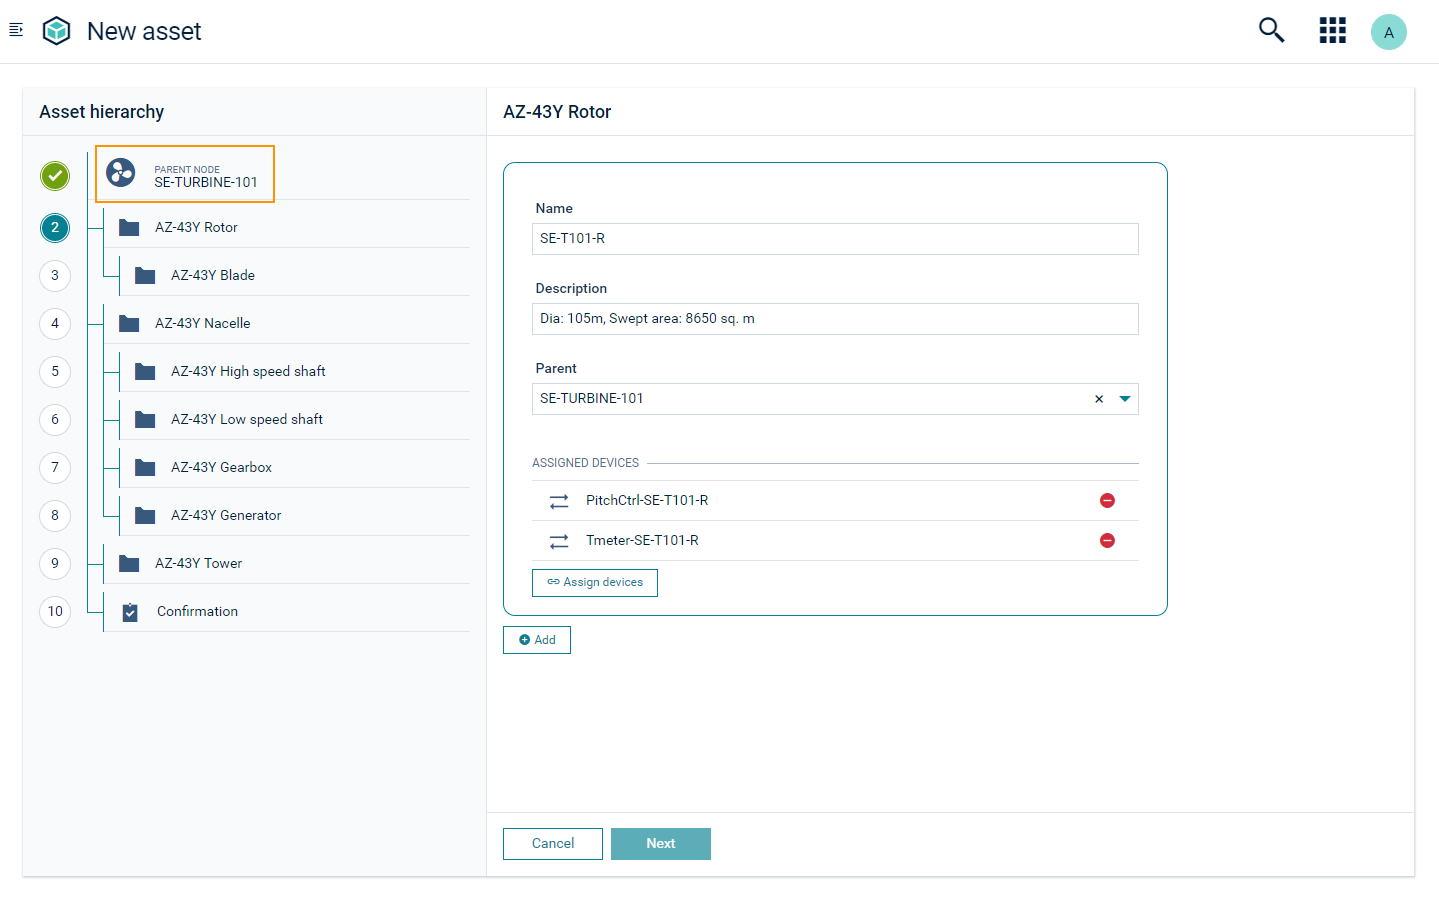The width and height of the screenshot is (1439, 900).
Task: Go to step 9 circle
Action: tap(55, 564)
